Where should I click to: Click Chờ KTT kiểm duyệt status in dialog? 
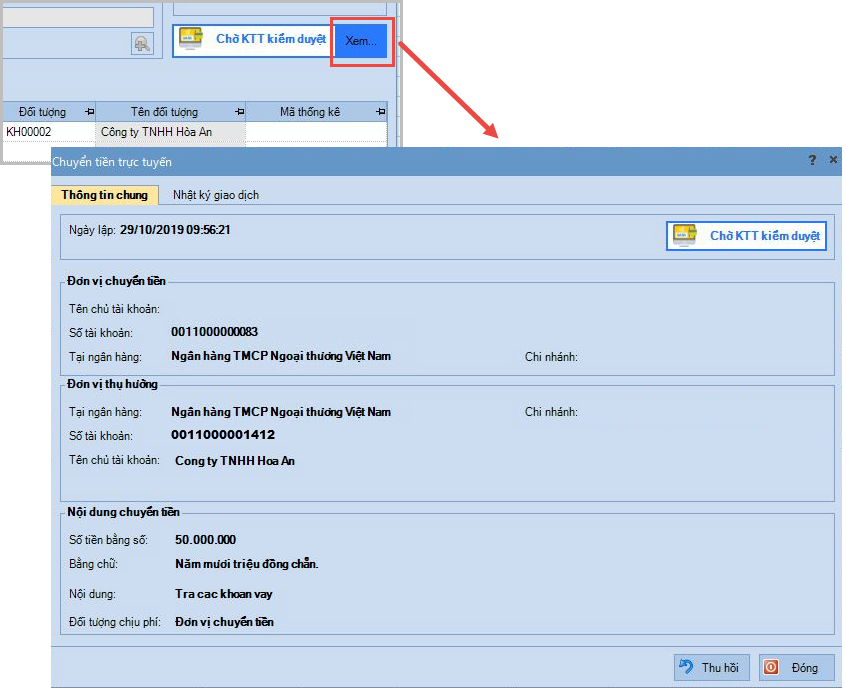click(746, 236)
